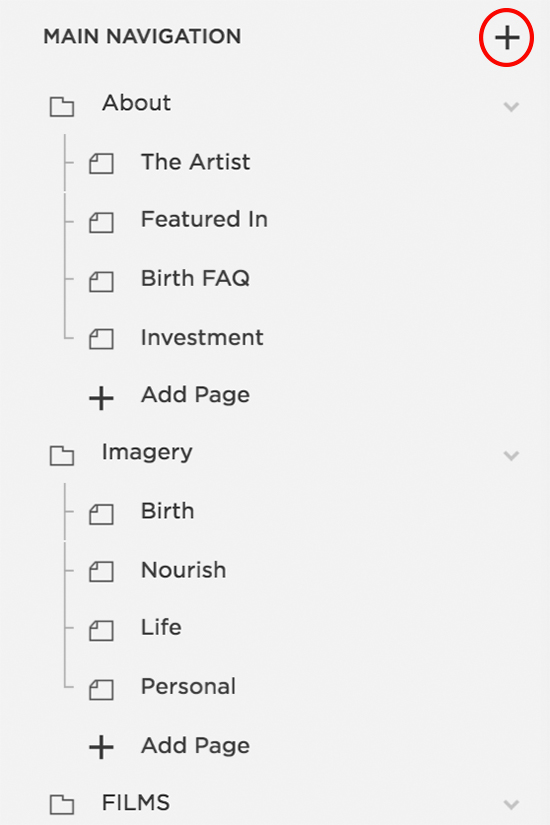Open the Birth page under Imagery
550x825 pixels.
tap(167, 511)
